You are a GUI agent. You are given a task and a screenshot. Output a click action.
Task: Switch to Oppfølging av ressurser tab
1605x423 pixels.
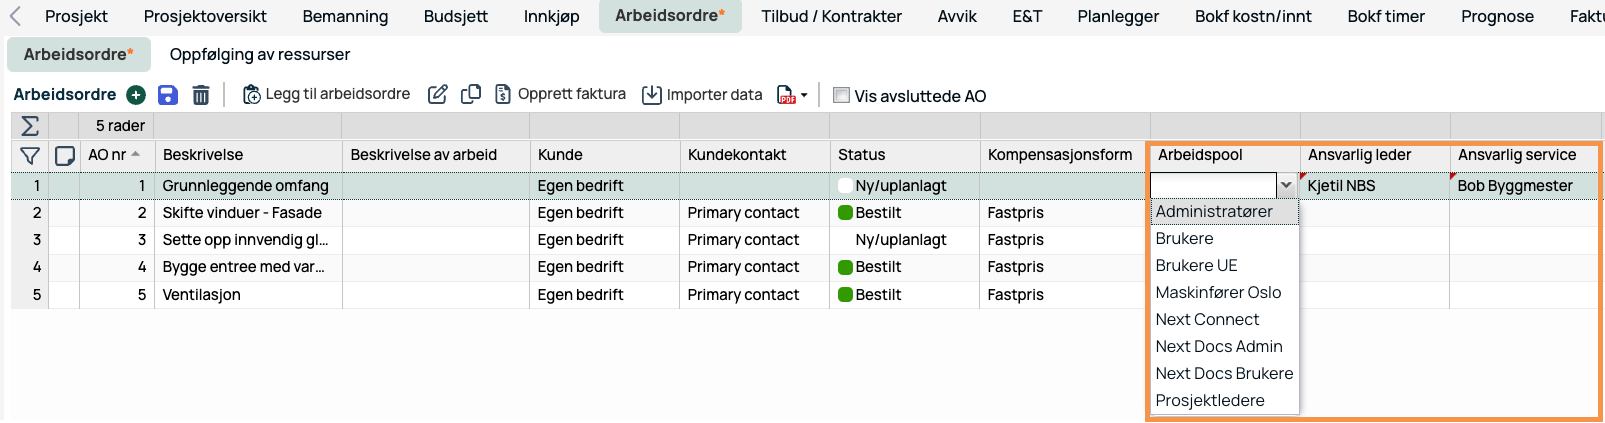(x=260, y=54)
